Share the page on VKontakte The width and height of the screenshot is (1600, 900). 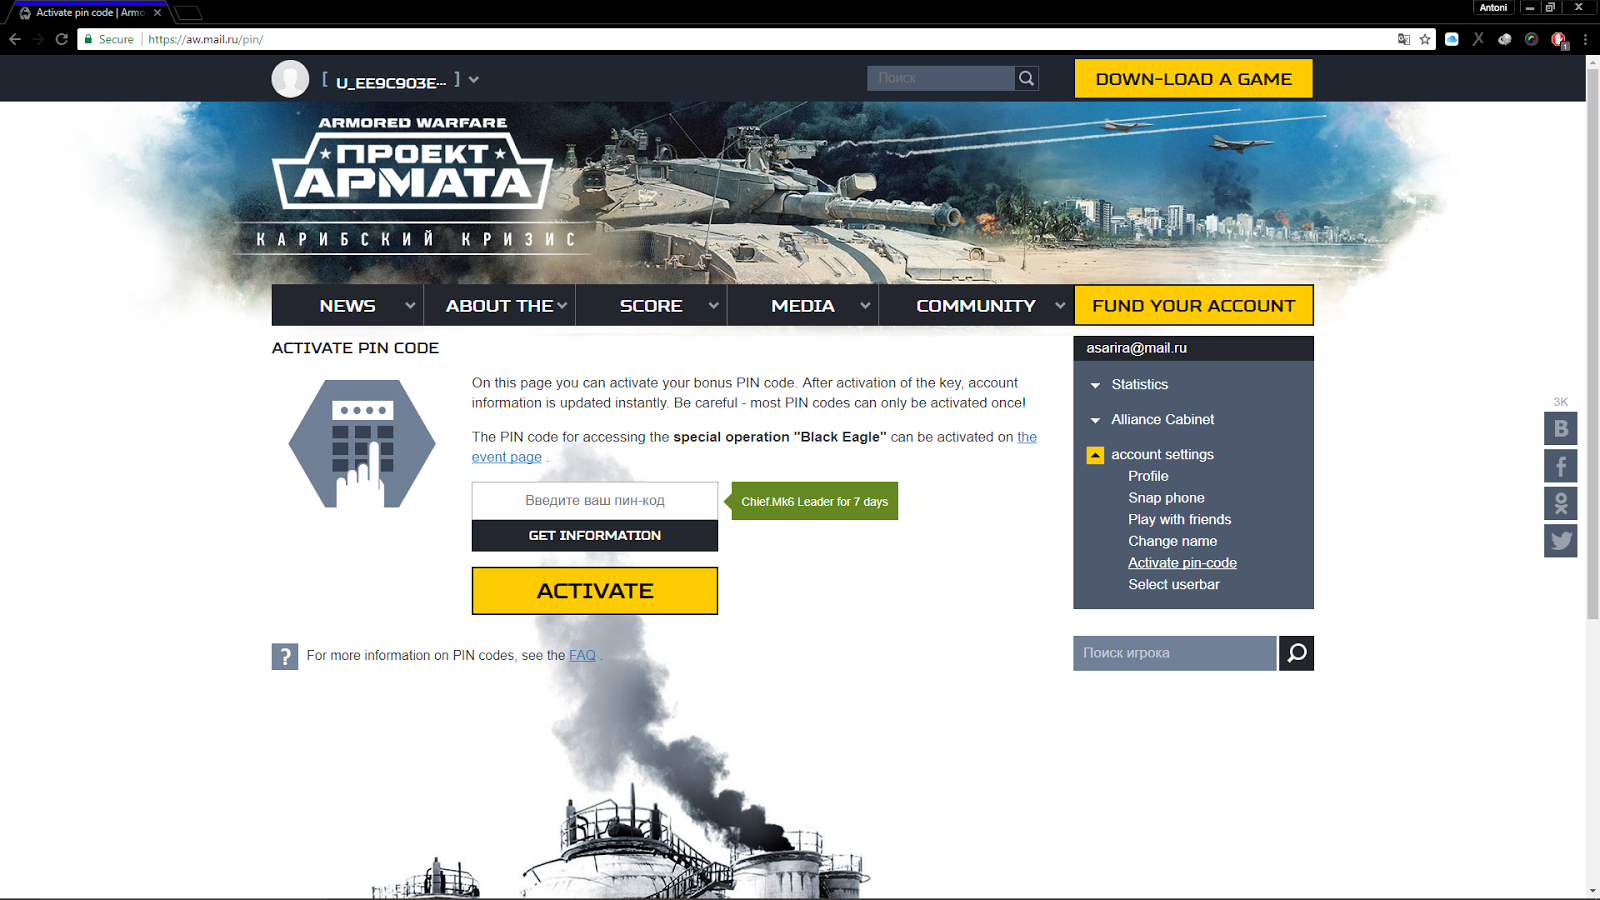click(1561, 429)
